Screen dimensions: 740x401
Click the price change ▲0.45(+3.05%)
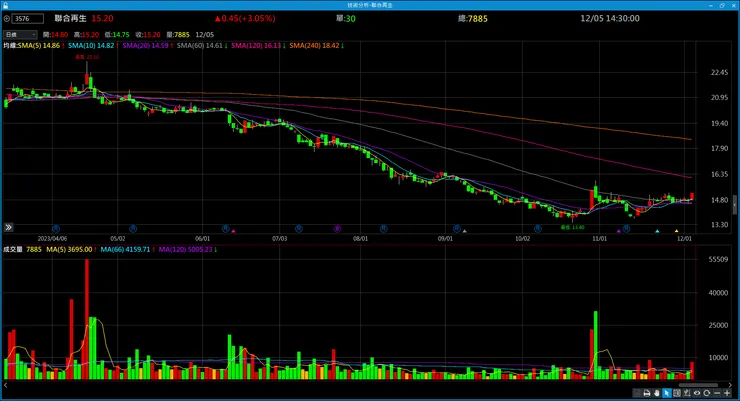(x=245, y=18)
